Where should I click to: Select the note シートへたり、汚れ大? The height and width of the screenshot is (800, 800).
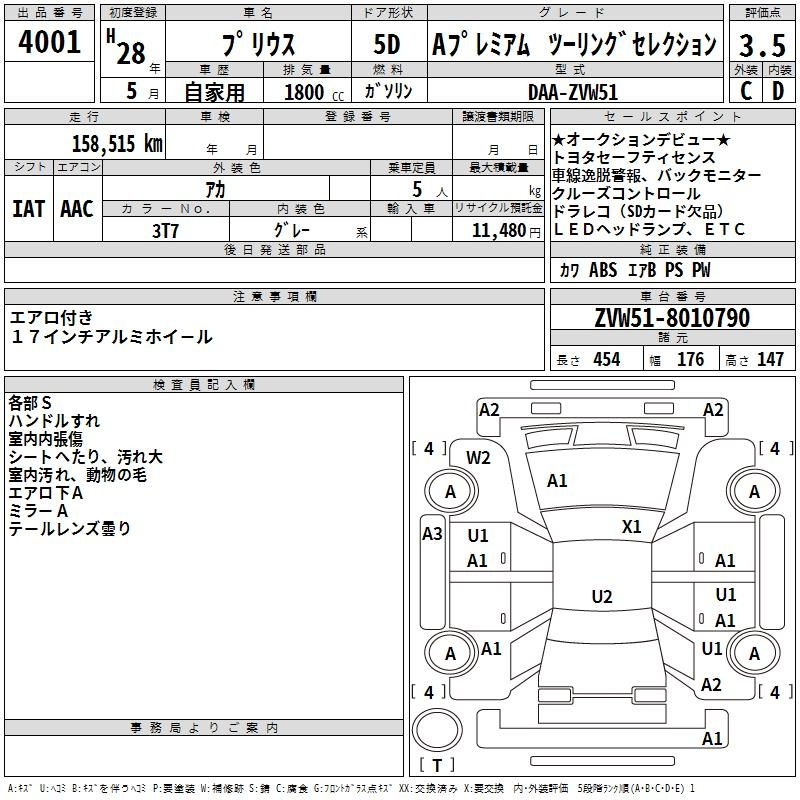85,456
